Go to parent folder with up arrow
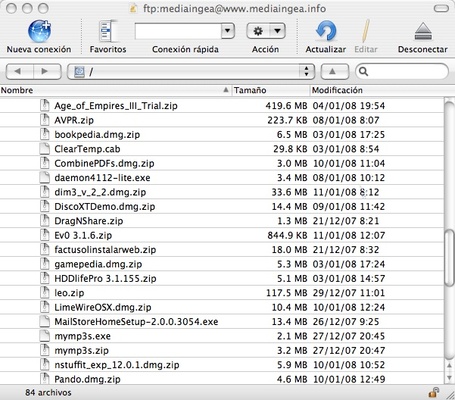Image resolution: width=455 pixels, height=400 pixels. (x=334, y=71)
